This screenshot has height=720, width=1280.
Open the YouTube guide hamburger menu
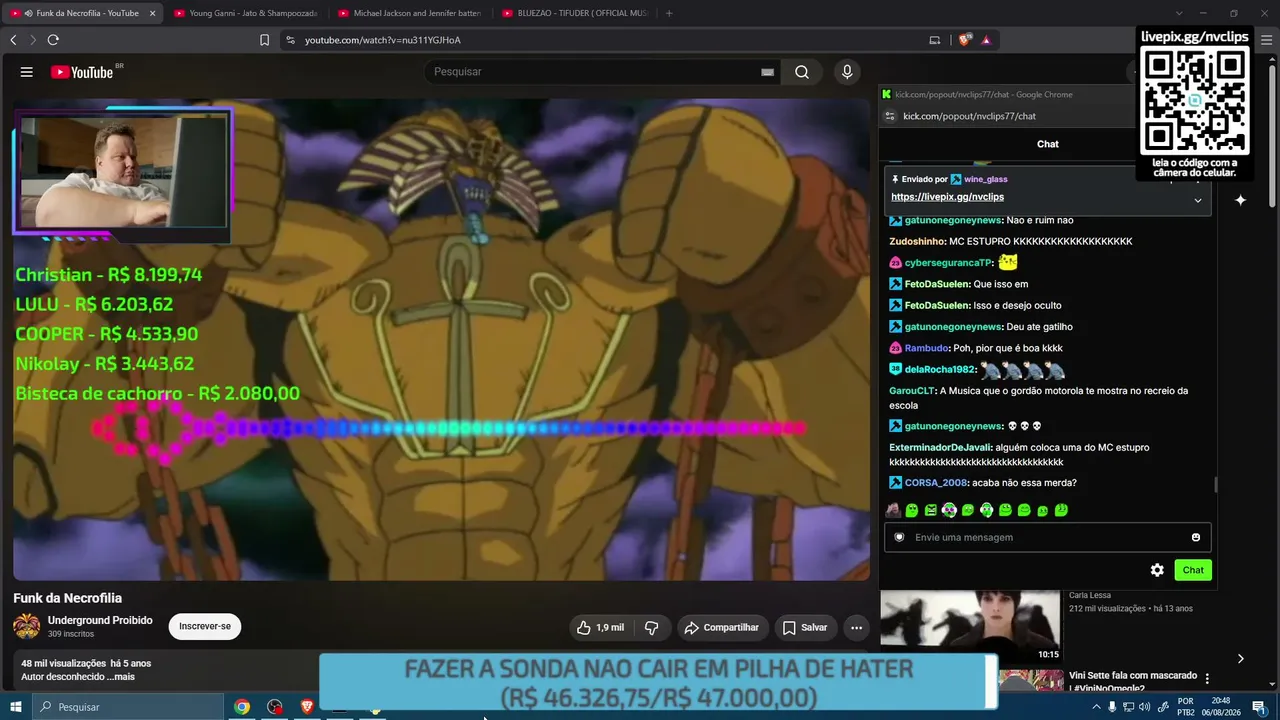point(27,72)
